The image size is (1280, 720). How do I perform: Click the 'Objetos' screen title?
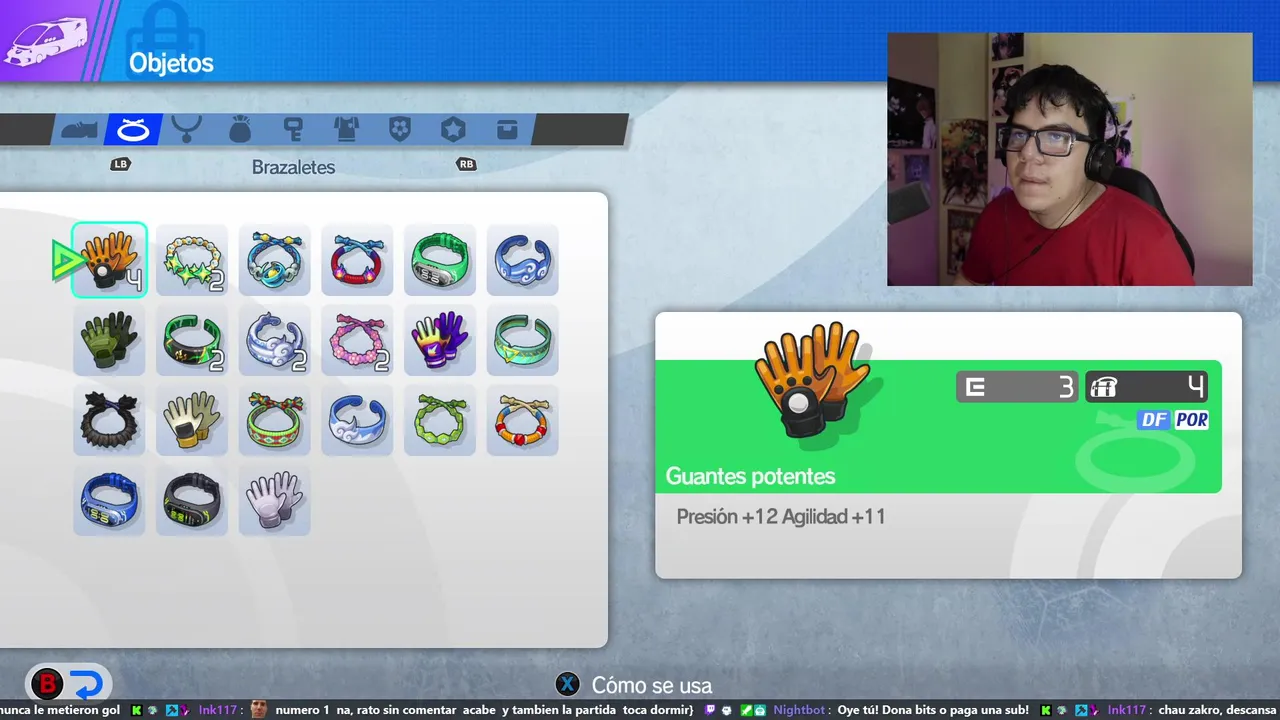pyautogui.click(x=171, y=63)
